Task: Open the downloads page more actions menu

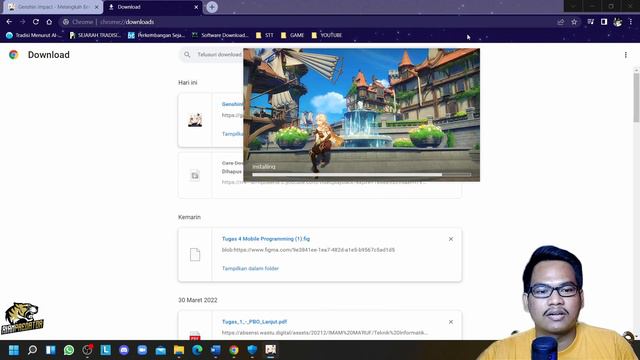Action: (626, 55)
